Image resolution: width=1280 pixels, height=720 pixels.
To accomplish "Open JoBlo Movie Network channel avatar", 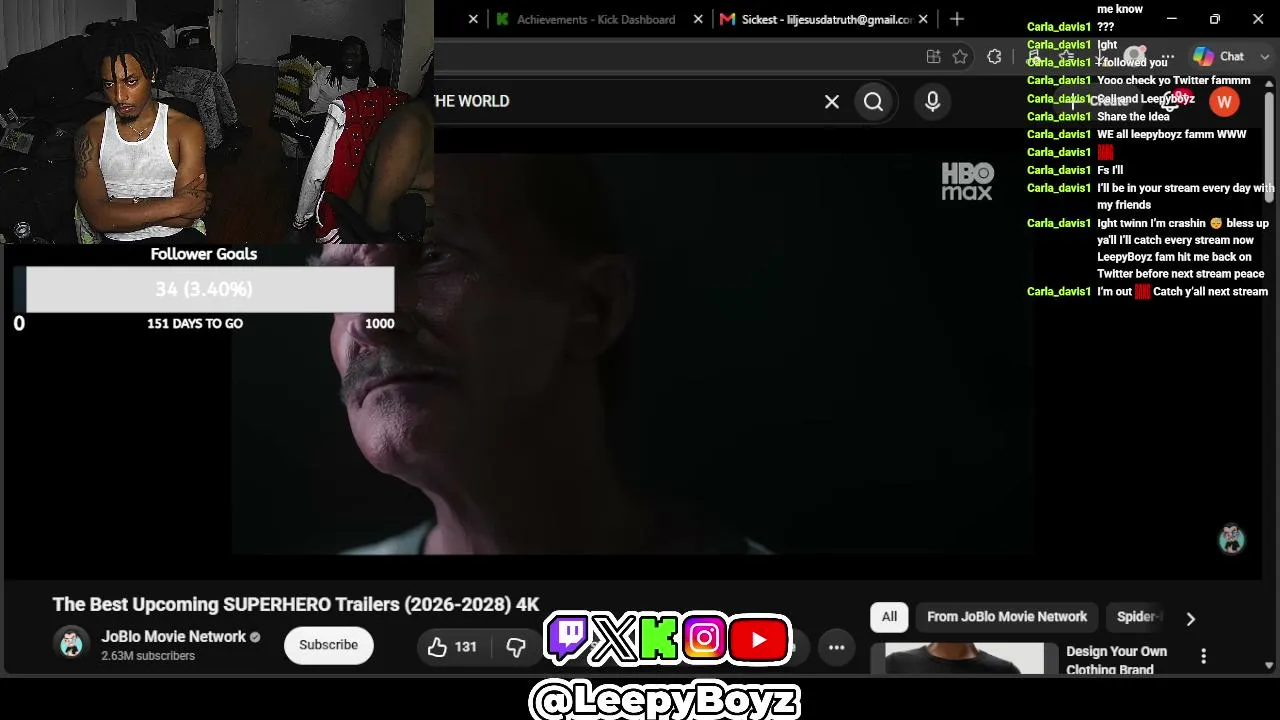I will pyautogui.click(x=71, y=644).
